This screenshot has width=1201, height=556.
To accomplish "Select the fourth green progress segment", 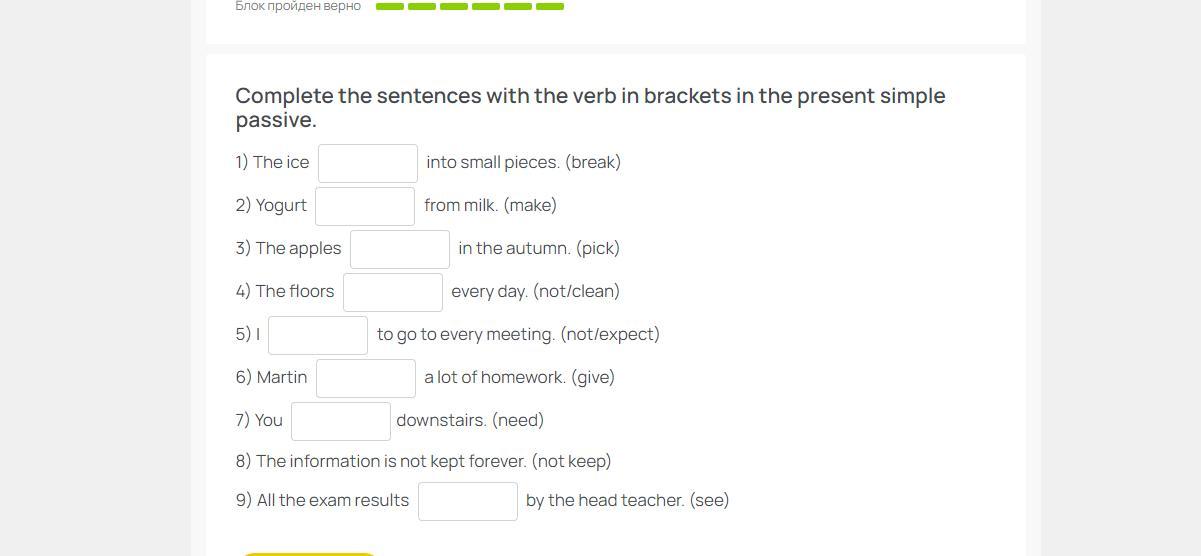I will click(x=486, y=7).
